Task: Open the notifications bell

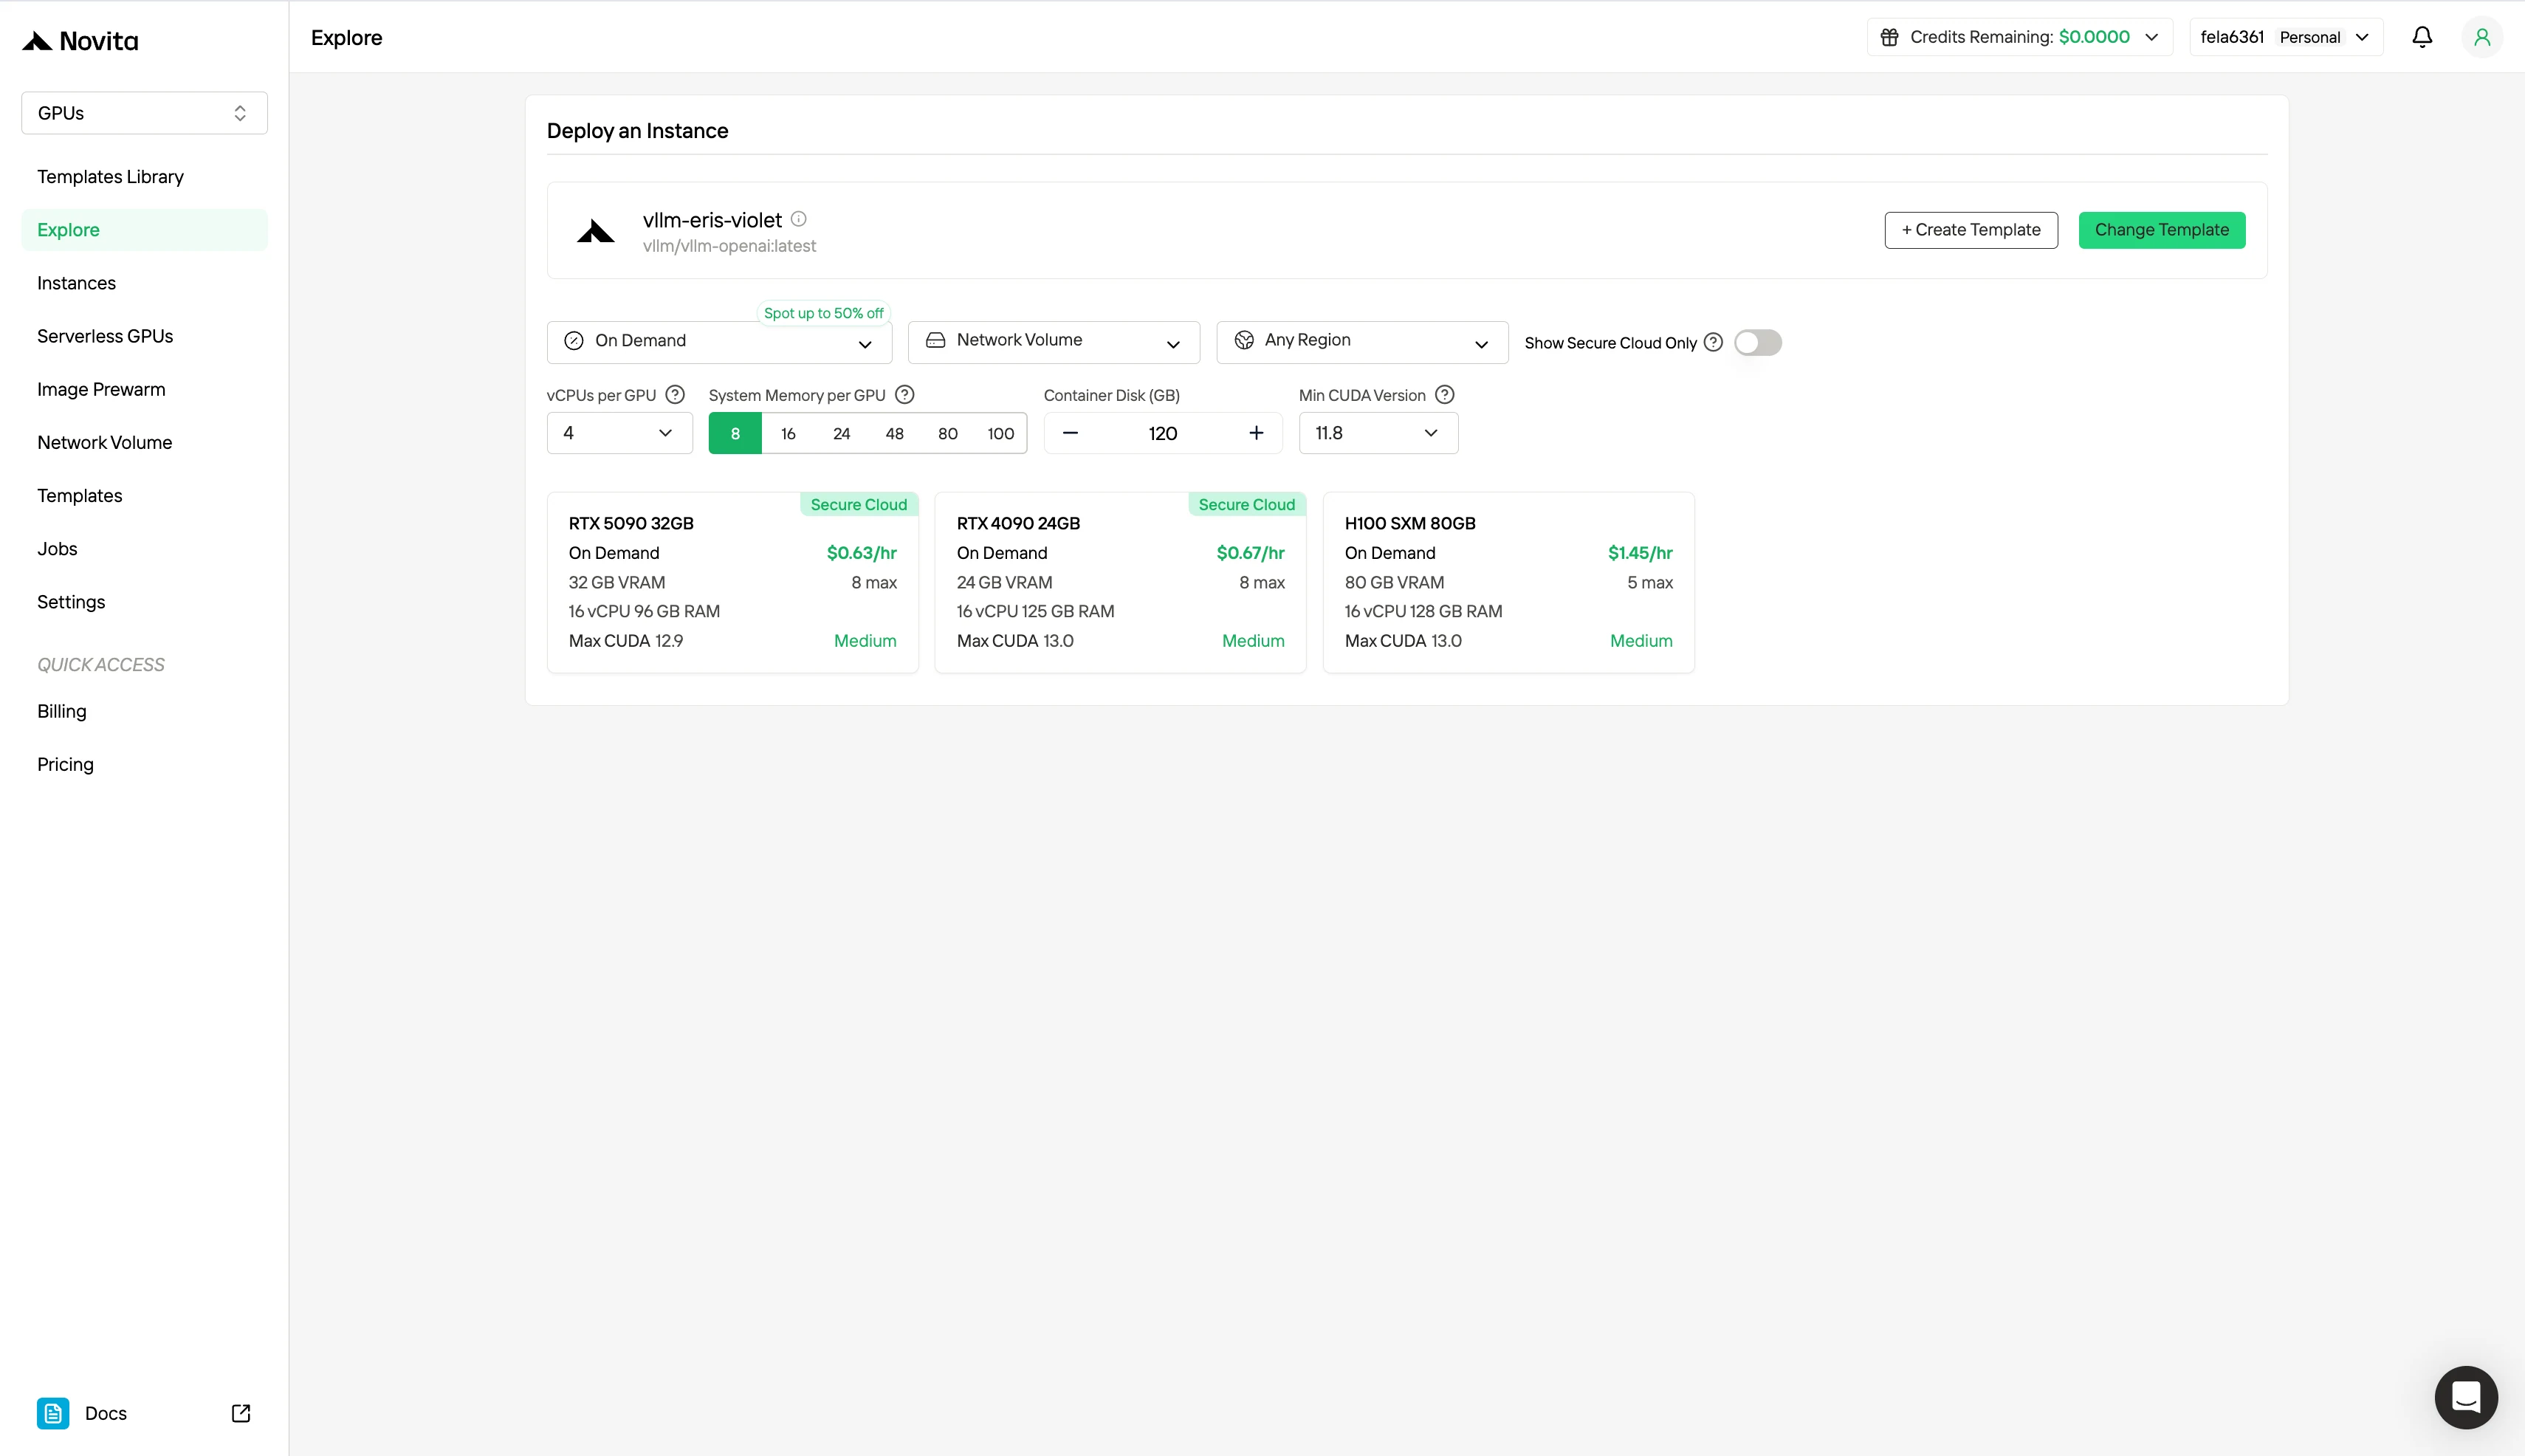Action: pos(2422,37)
